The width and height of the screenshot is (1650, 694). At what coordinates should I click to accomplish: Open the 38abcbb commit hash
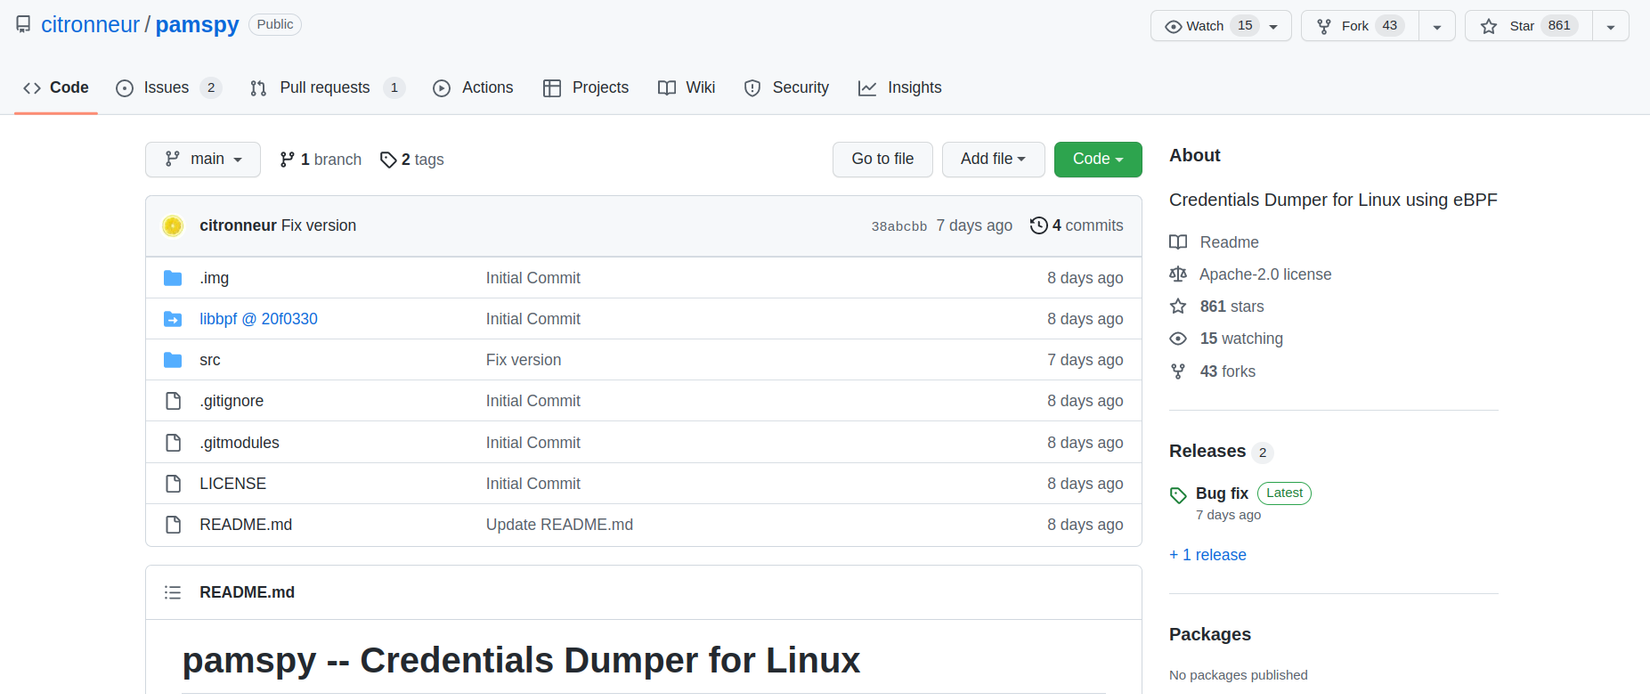898,227
